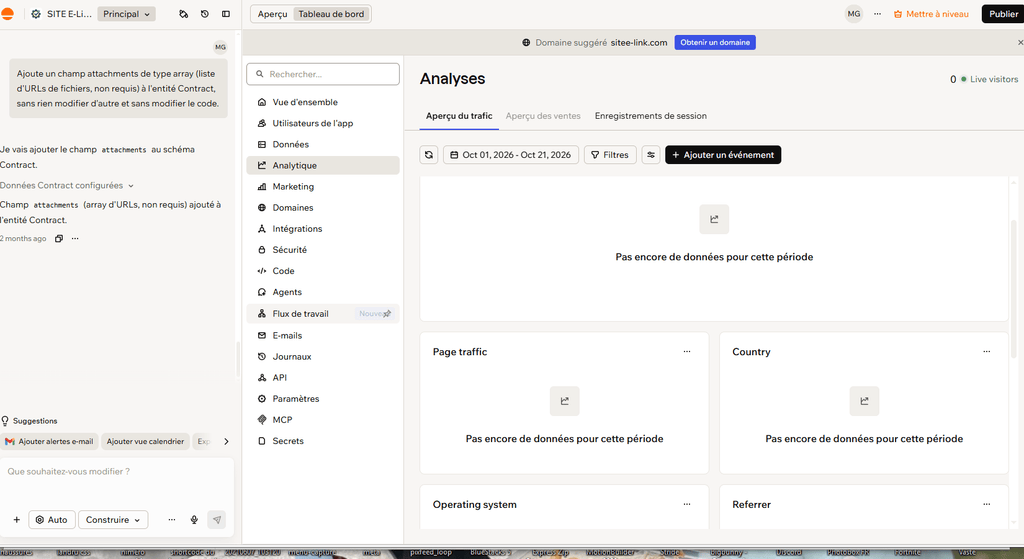
Task: Open the Oct 01 - Oct 21 date picker
Action: (x=511, y=155)
